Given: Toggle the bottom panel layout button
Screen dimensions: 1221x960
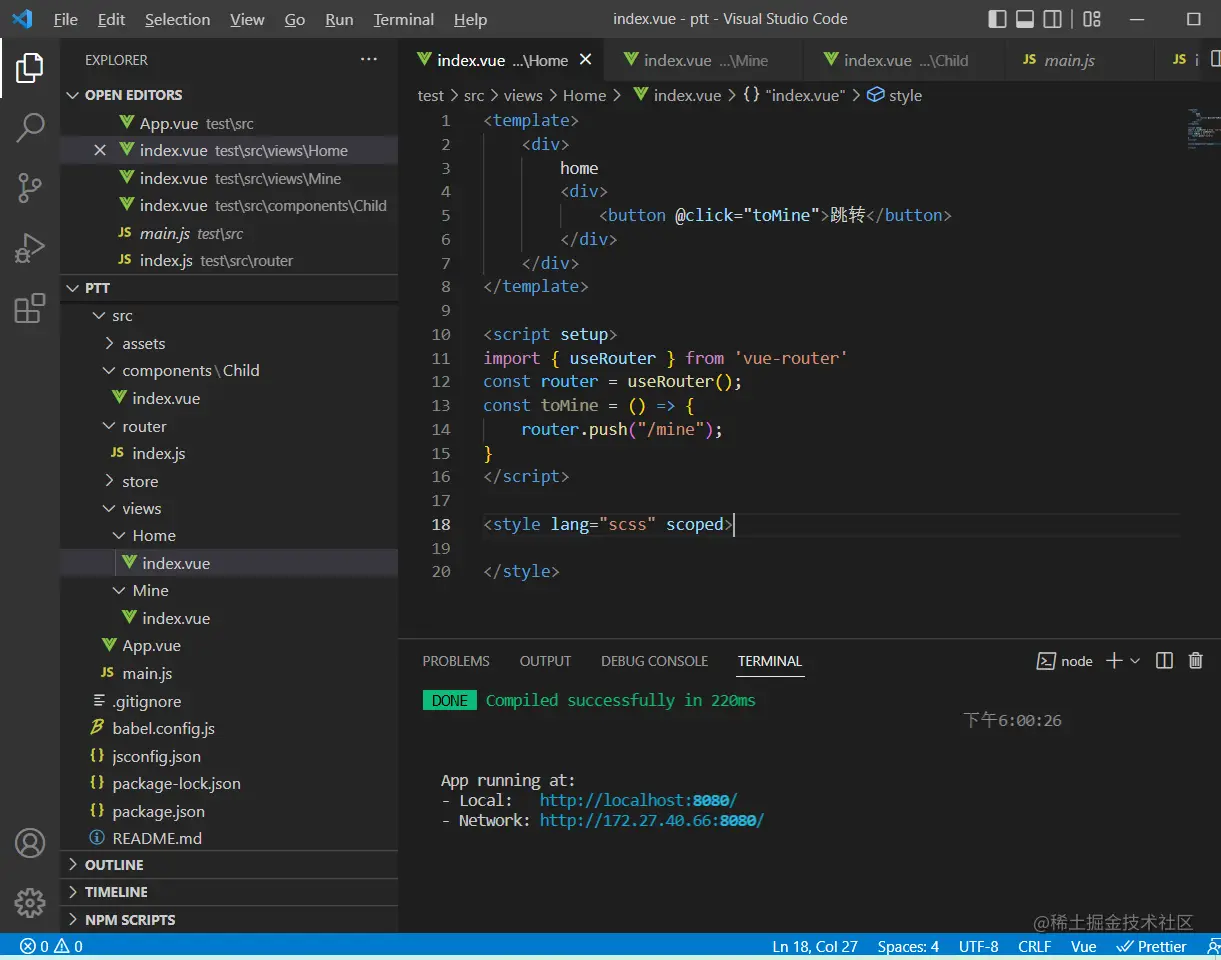Looking at the screenshot, I should pos(1025,19).
